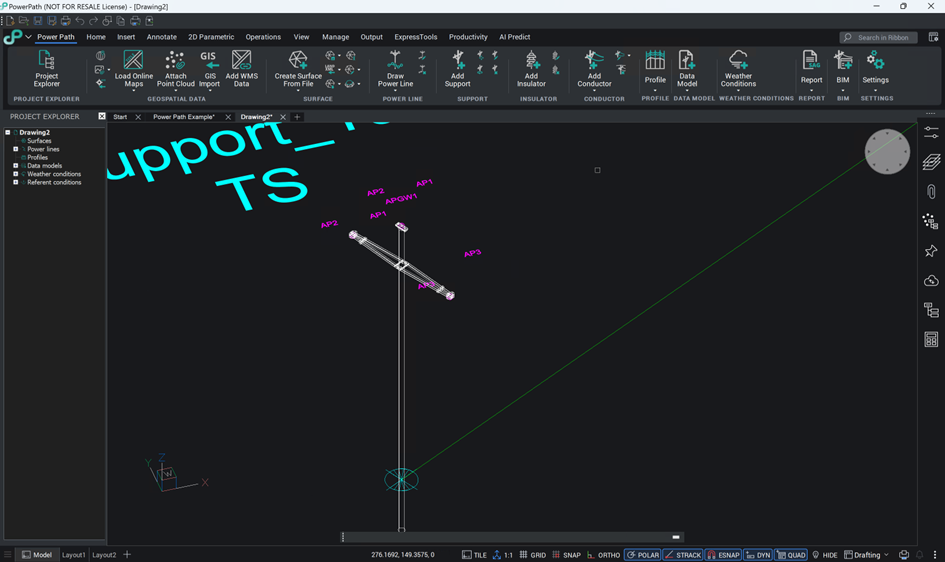Viewport: 945px width, 562px height.
Task: Open the properties sliders icon on right sidebar
Action: 931,133
